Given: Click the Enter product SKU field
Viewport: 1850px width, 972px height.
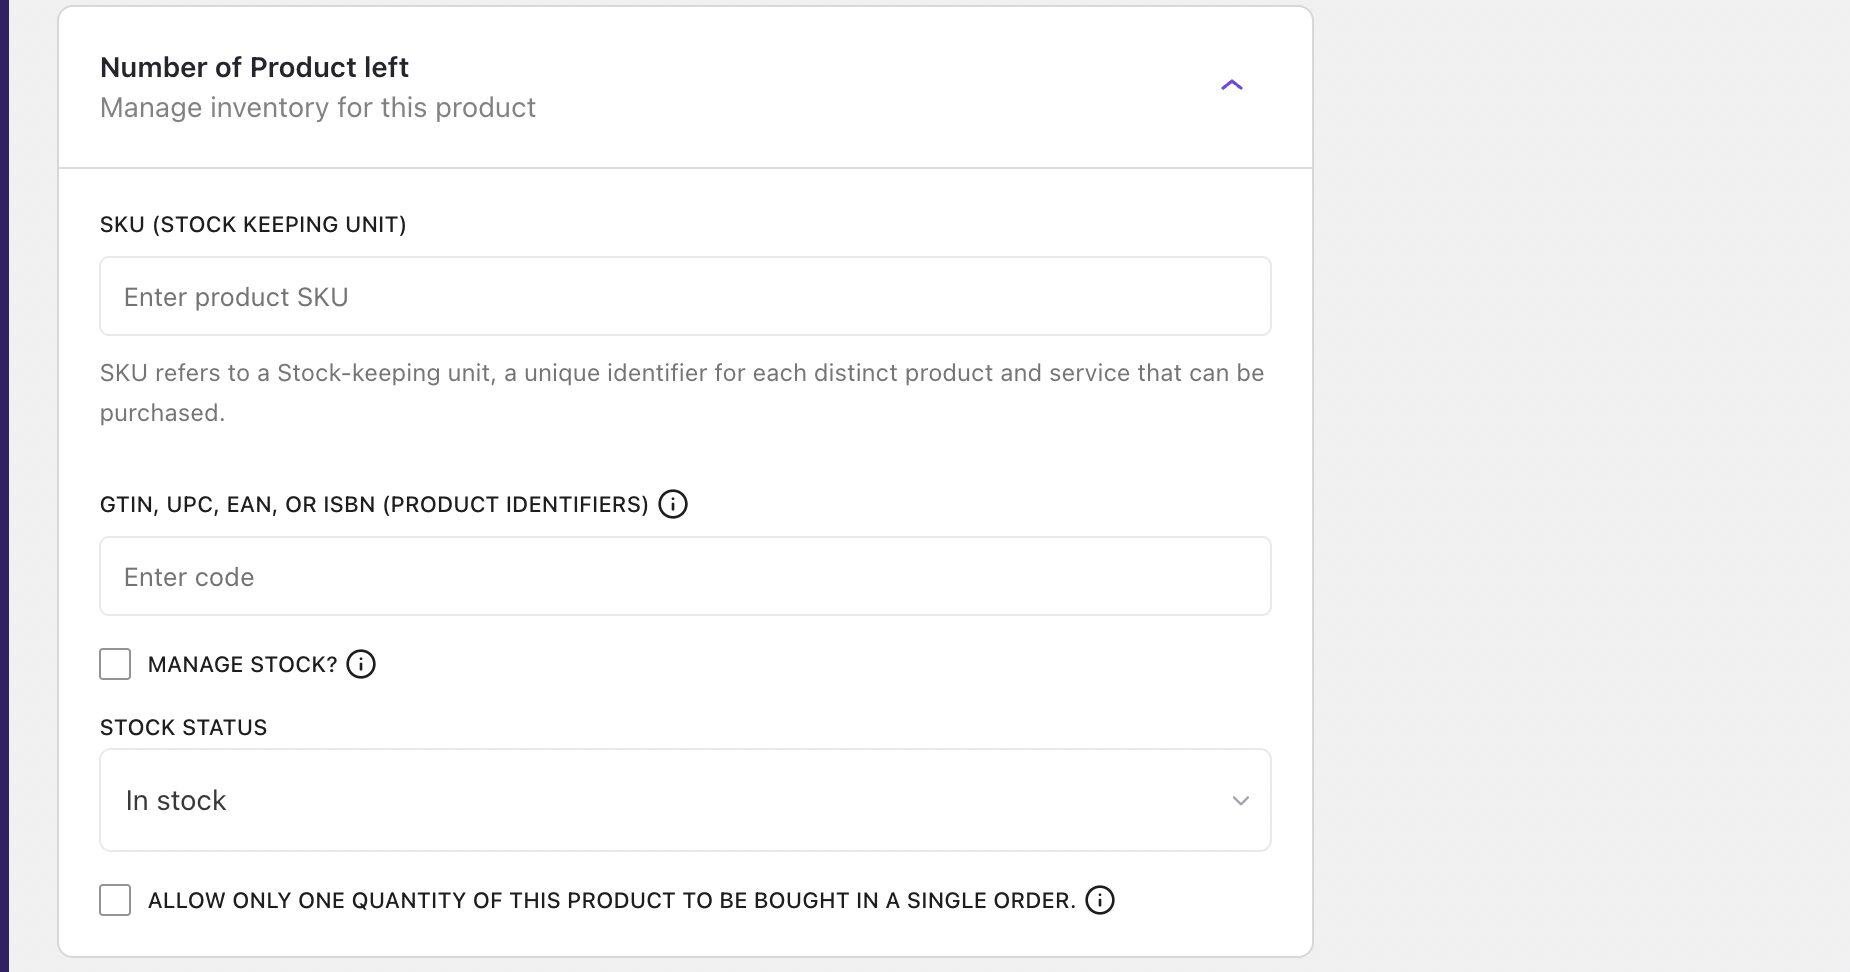Looking at the screenshot, I should click(685, 297).
